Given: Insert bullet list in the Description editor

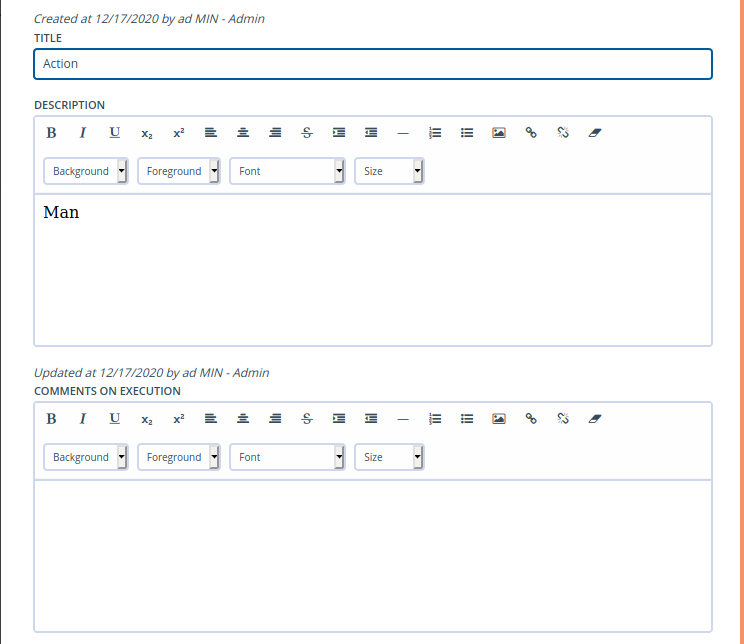Looking at the screenshot, I should pos(467,133).
